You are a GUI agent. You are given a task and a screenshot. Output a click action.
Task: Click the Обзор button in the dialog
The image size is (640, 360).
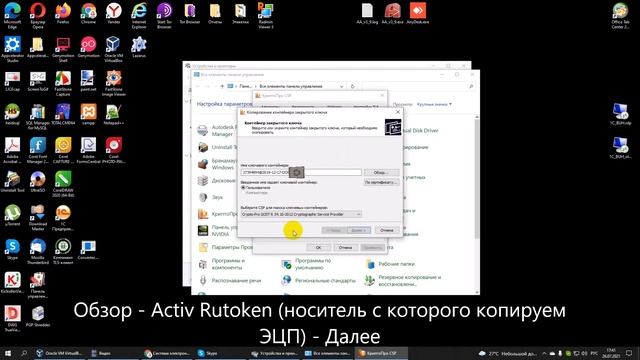click(x=380, y=173)
